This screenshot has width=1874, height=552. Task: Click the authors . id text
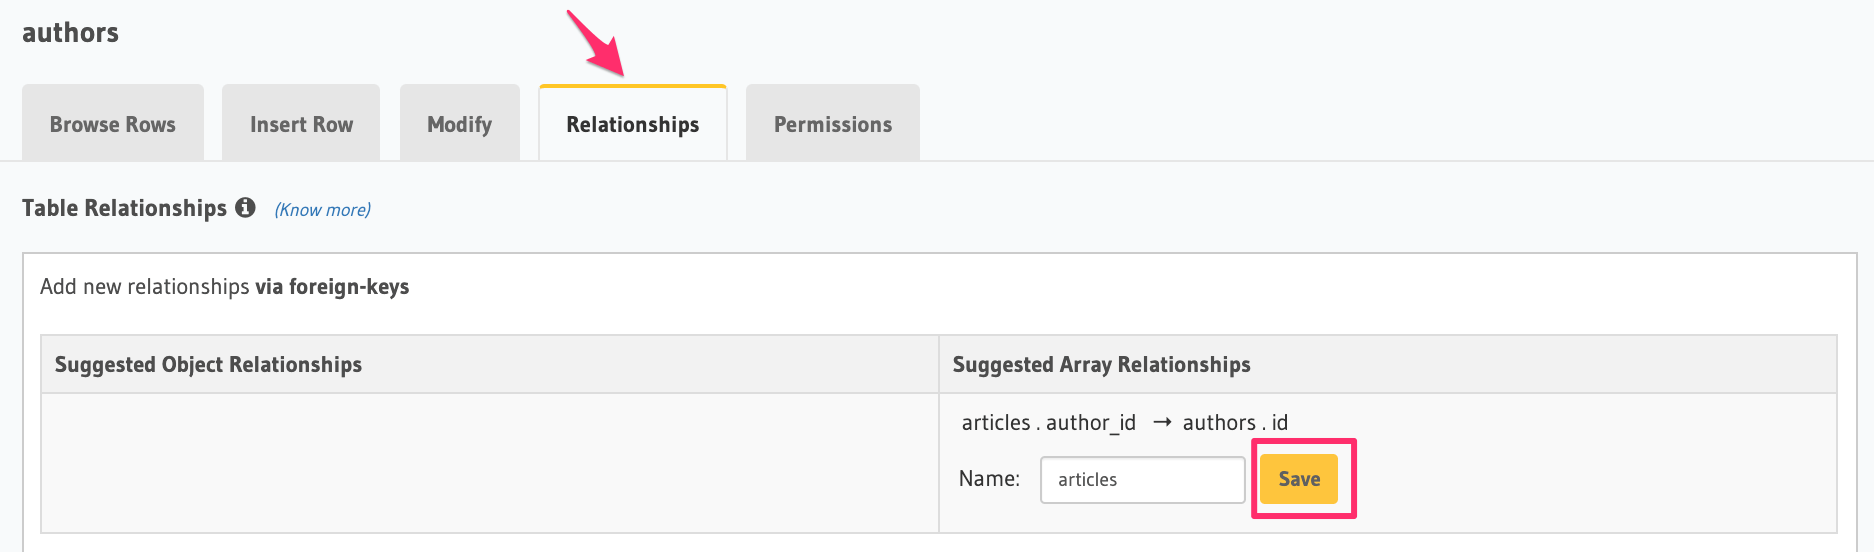1235,422
